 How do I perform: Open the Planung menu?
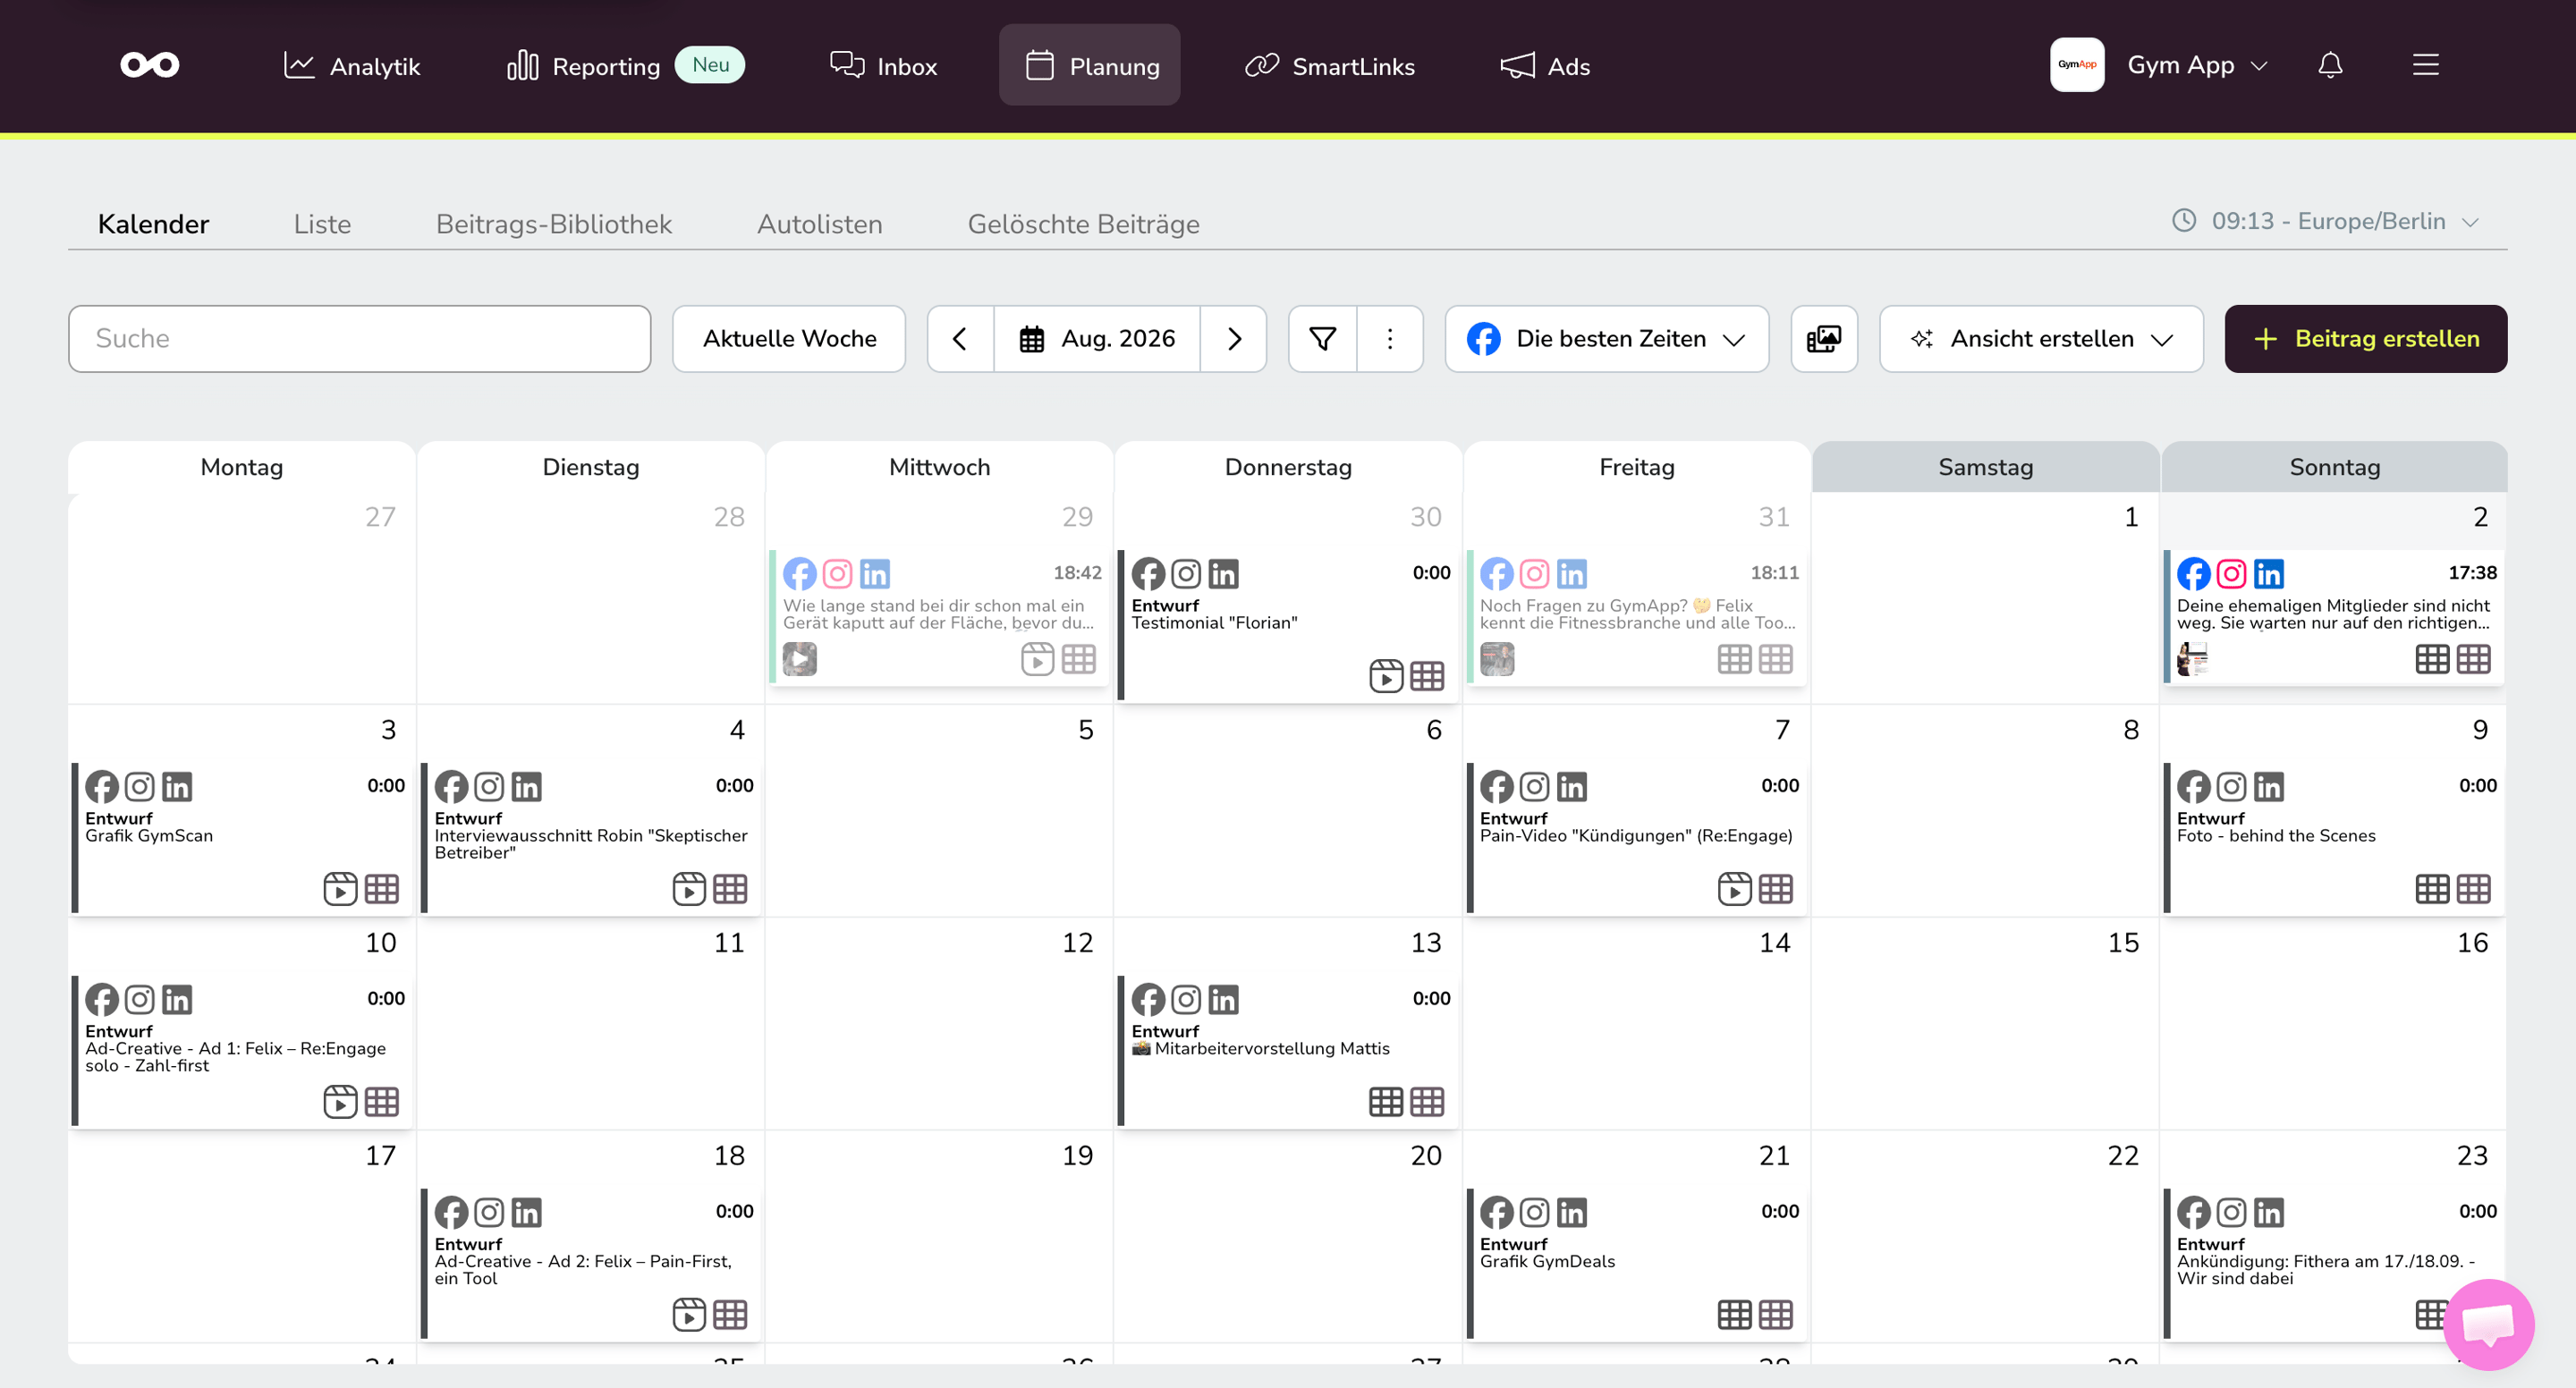tap(1090, 66)
